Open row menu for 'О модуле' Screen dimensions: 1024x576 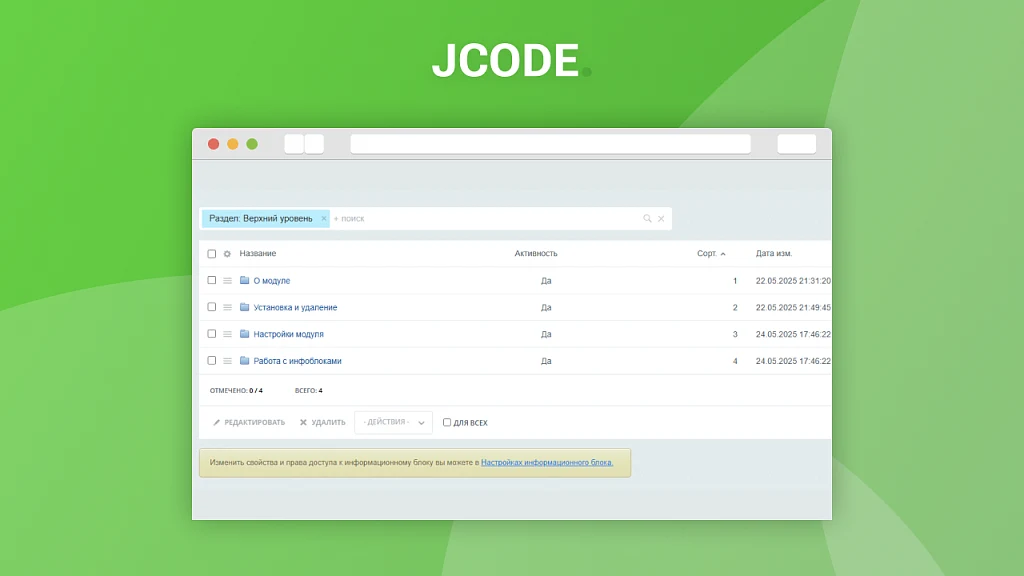click(x=227, y=281)
